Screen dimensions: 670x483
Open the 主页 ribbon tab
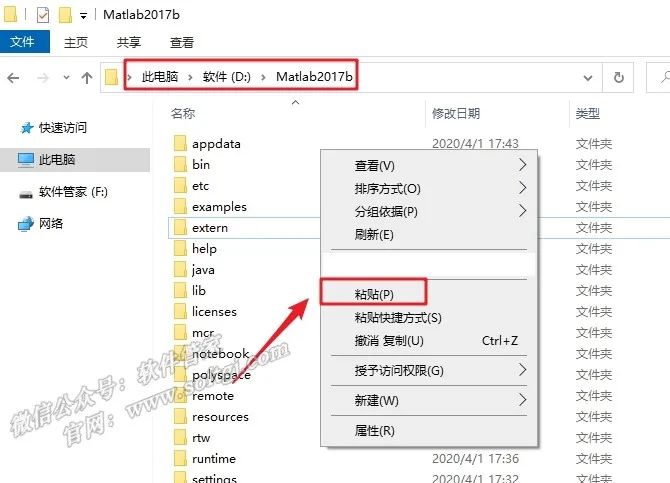click(76, 42)
